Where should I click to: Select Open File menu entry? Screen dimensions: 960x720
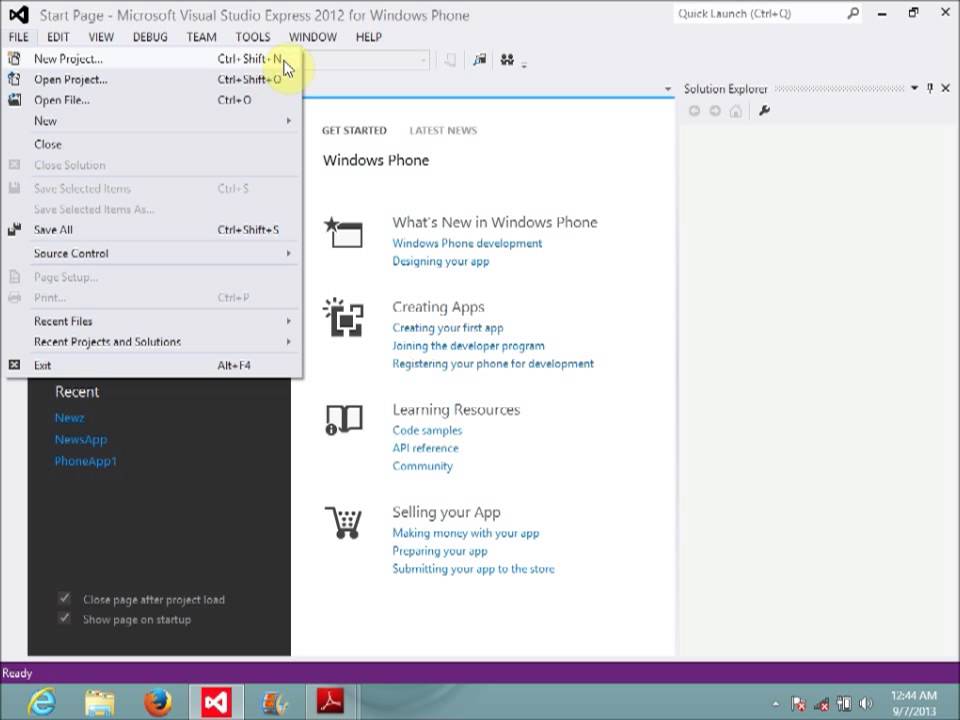coord(153,100)
